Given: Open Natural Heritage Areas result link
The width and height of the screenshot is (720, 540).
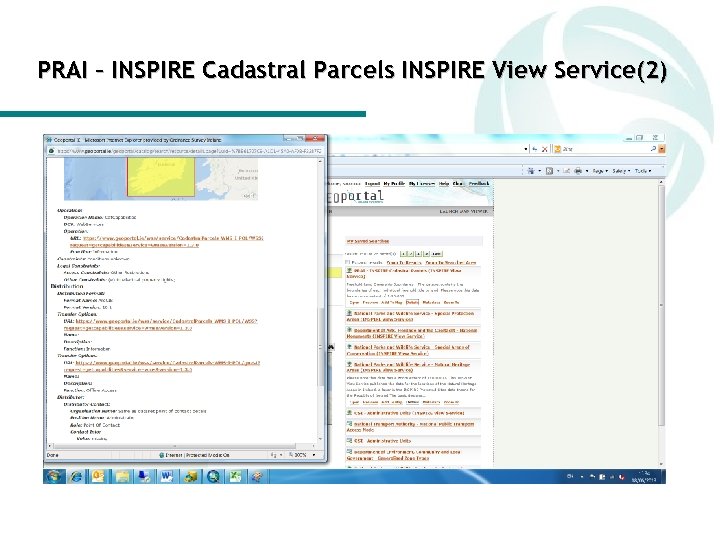Looking at the screenshot, I should pos(408,367).
